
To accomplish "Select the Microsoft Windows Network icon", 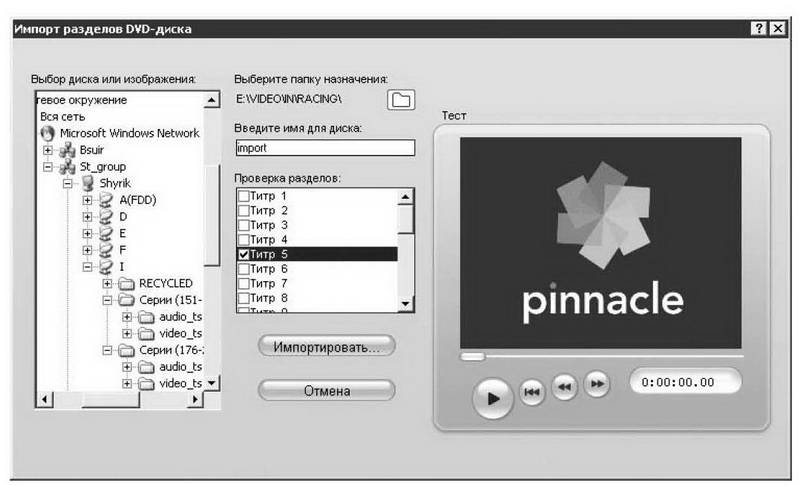I will [47, 133].
